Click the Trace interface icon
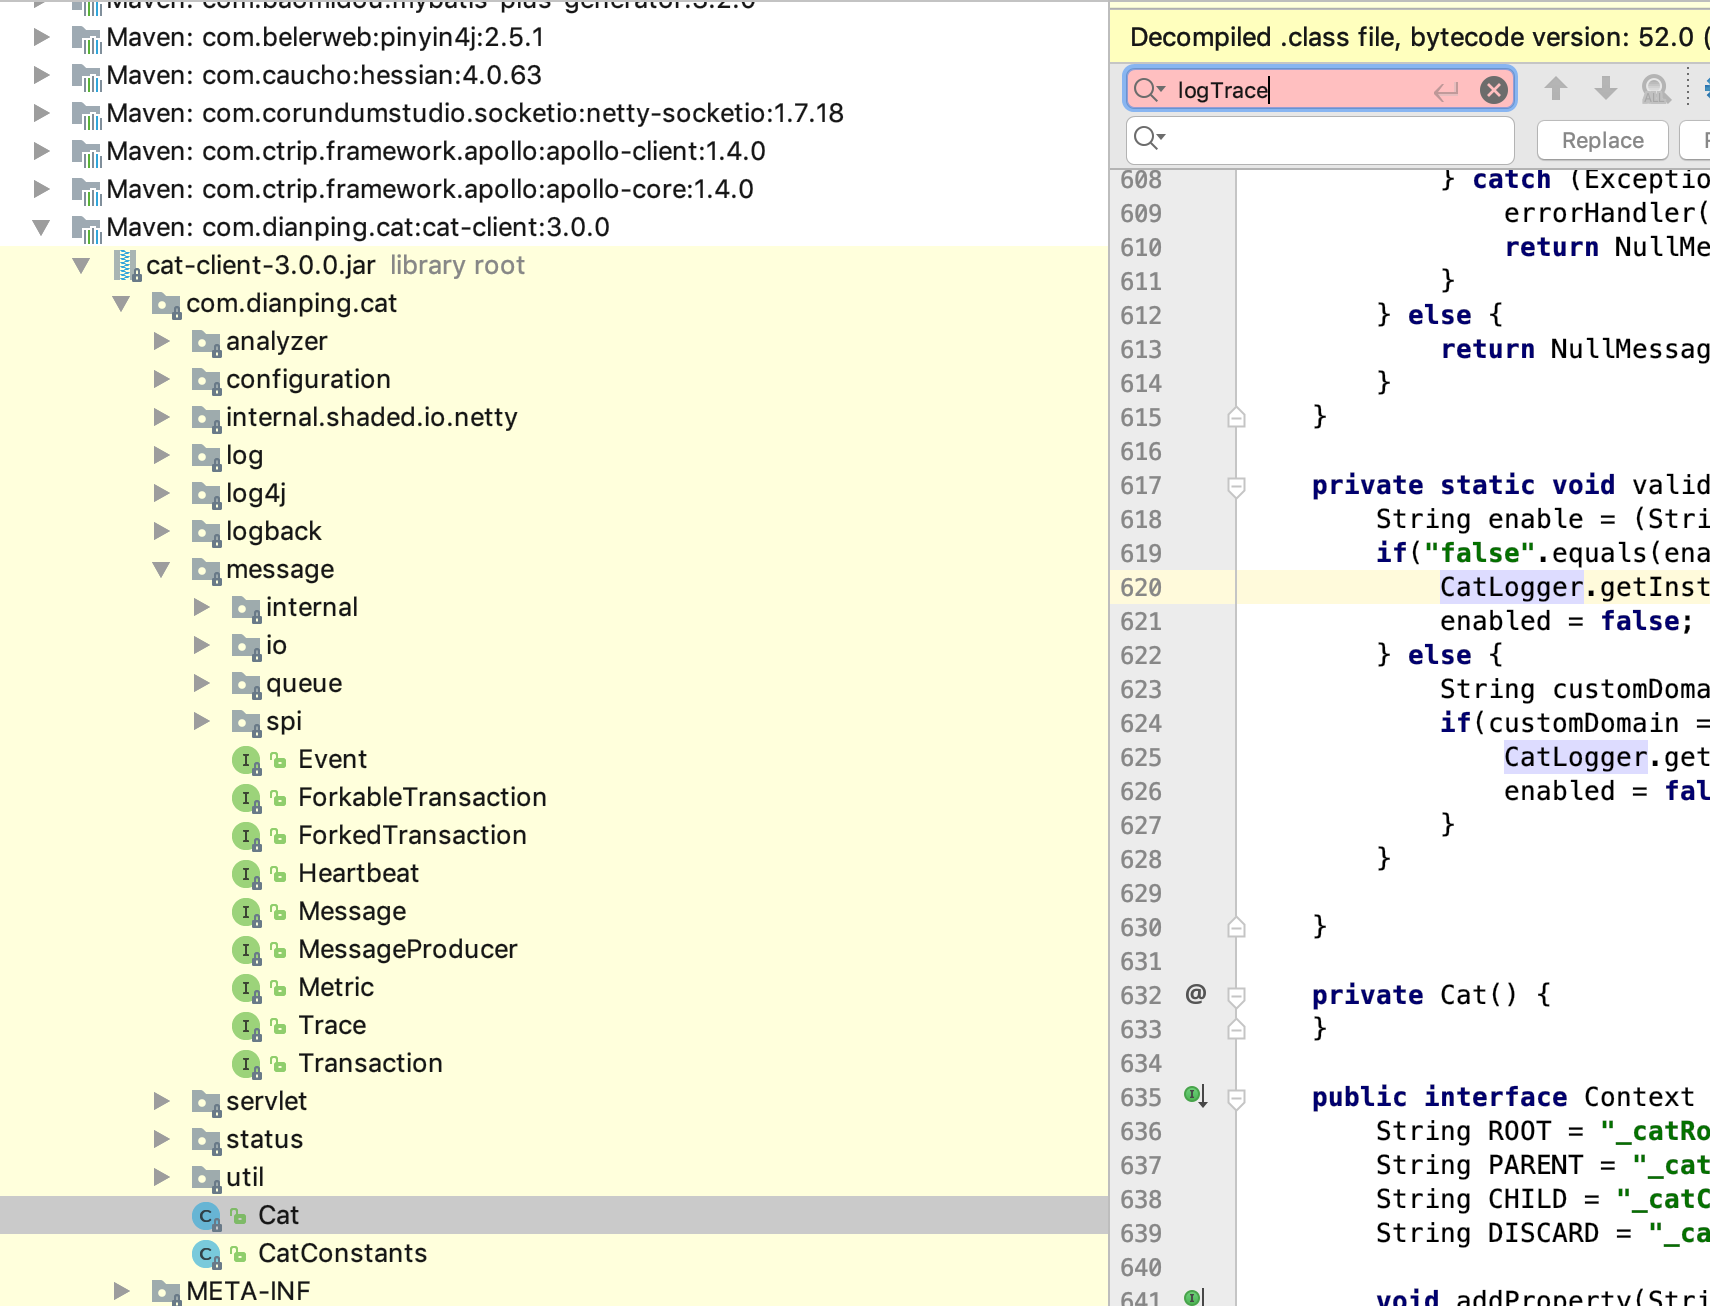The height and width of the screenshot is (1306, 1710). click(x=246, y=1026)
